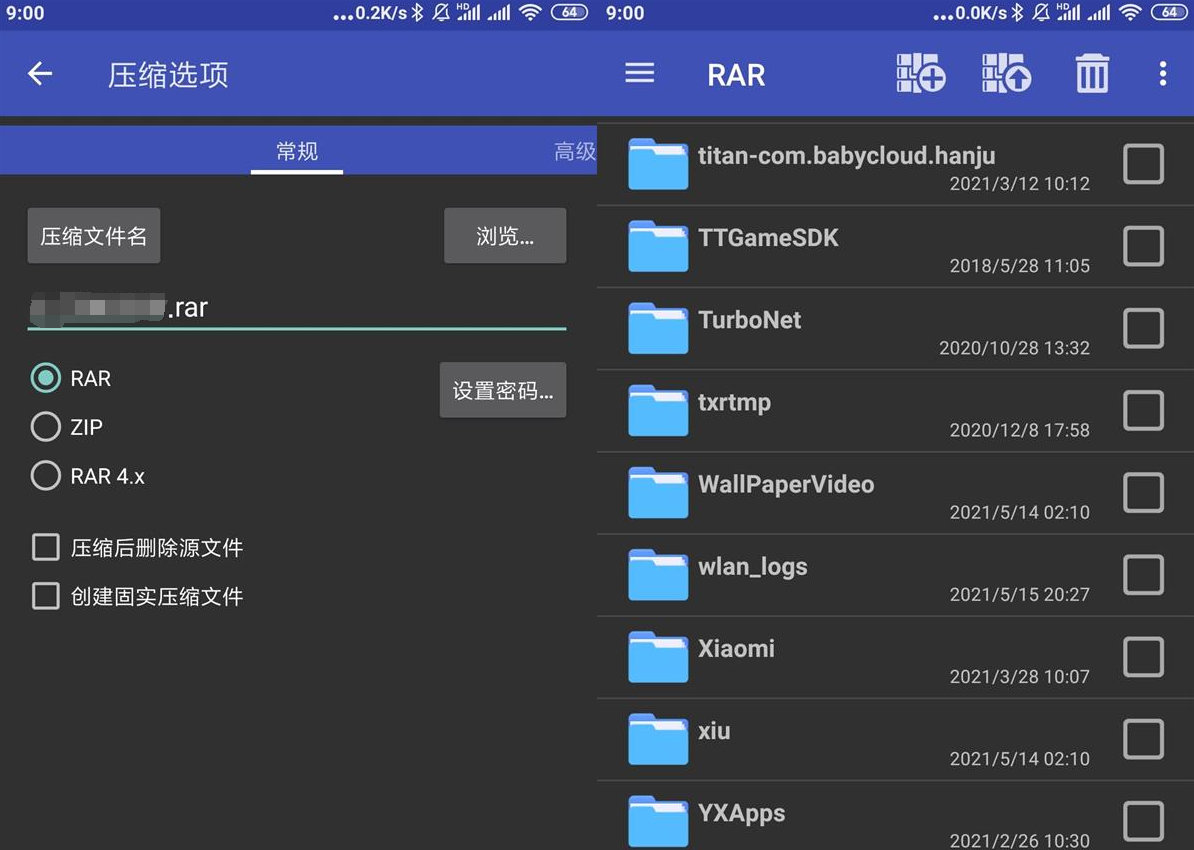
Task: Check the TurboNet folder checkbox
Action: click(1143, 328)
